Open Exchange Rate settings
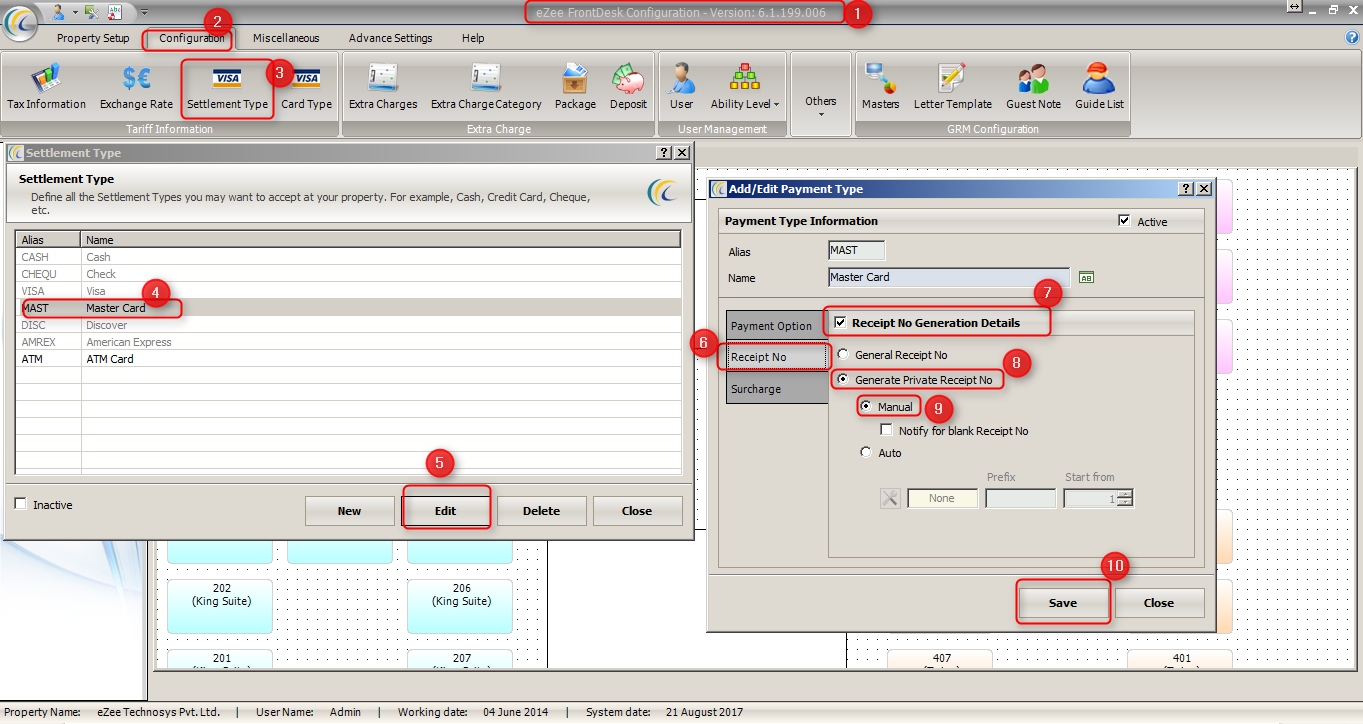Viewport: 1363px width, 724px height. (137, 87)
